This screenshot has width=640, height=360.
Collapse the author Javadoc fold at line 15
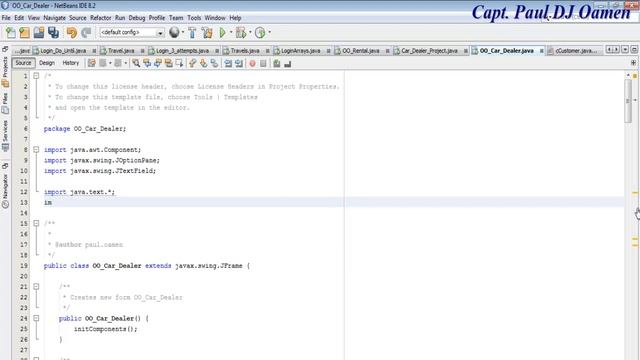[36, 223]
